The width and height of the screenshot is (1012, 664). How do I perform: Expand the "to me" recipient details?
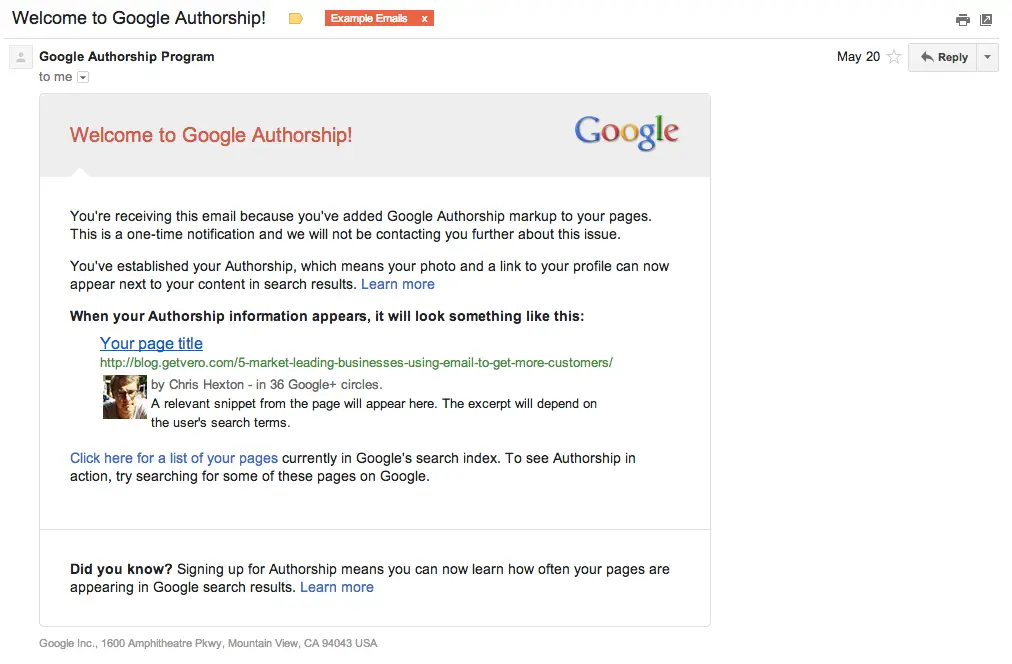(x=81, y=76)
